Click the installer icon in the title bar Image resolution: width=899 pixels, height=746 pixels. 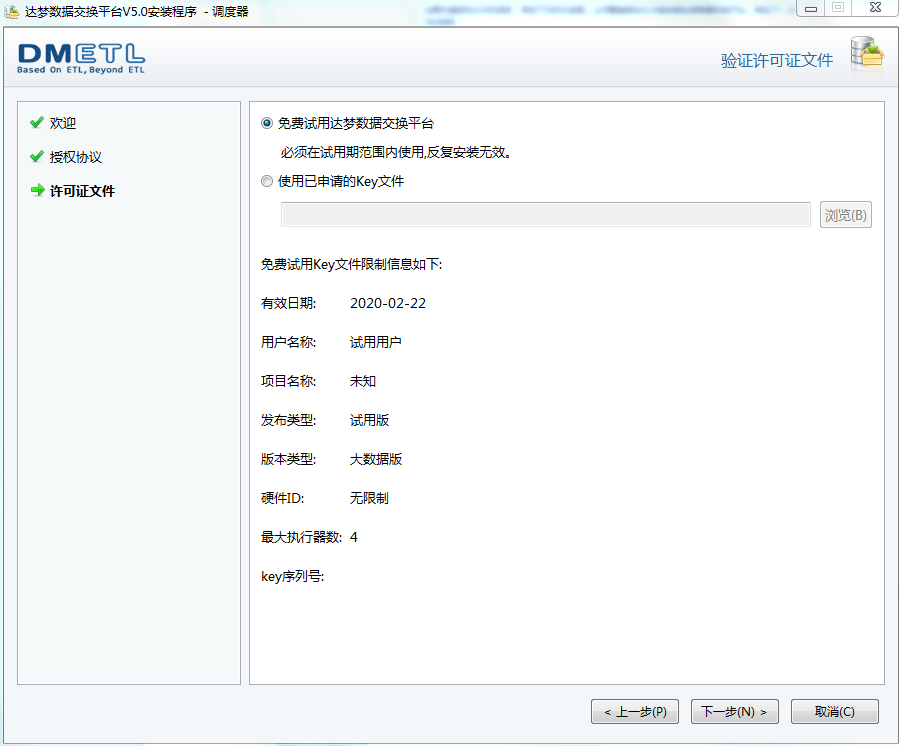(11, 11)
